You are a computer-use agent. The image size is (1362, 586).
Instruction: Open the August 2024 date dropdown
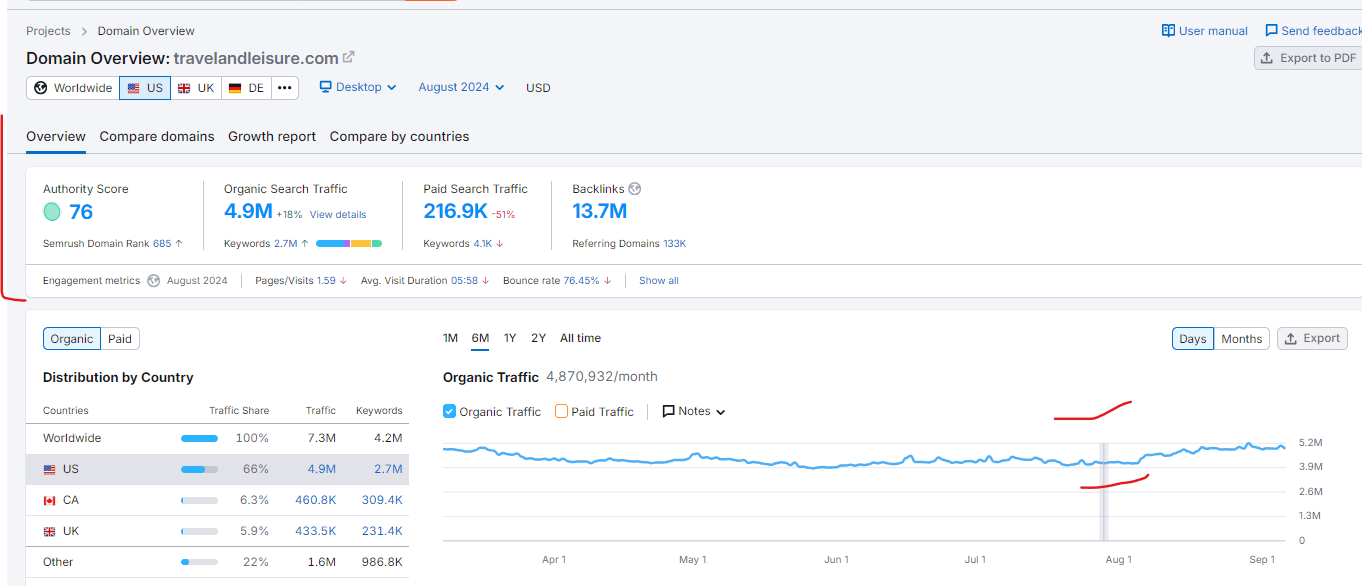tap(461, 87)
